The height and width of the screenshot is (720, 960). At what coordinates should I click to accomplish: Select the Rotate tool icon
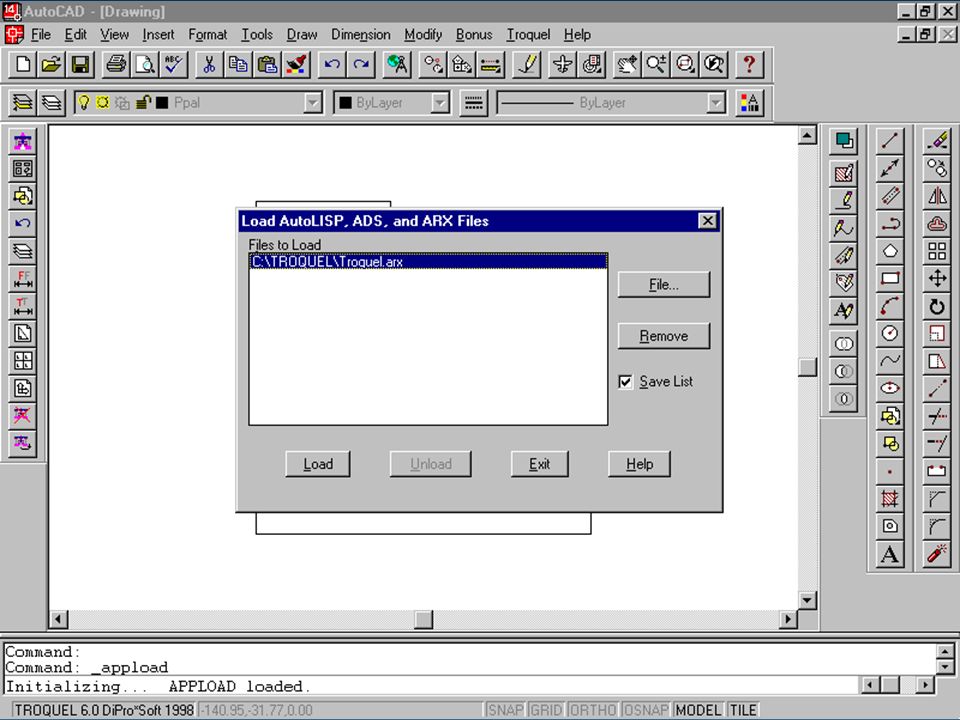point(937,306)
